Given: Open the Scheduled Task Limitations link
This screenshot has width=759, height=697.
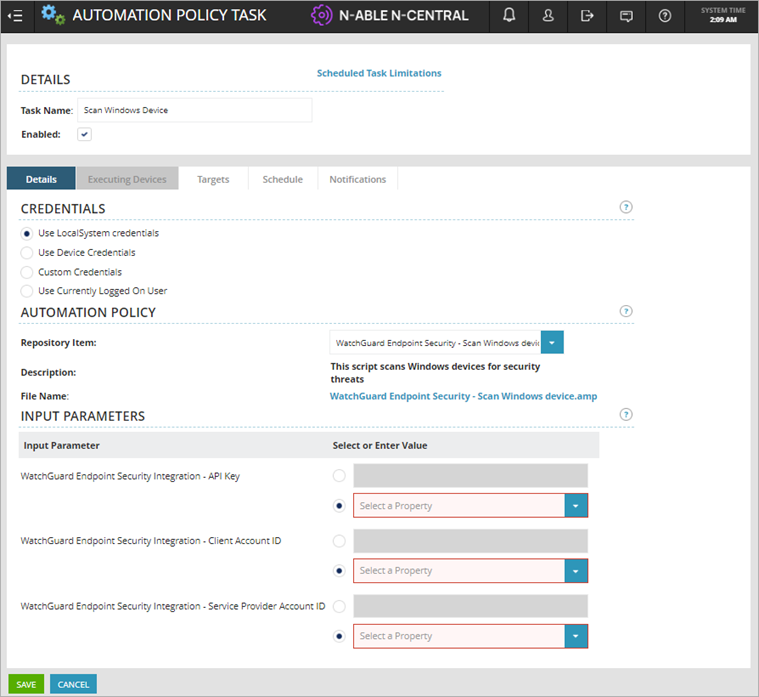Looking at the screenshot, I should [x=379, y=73].
